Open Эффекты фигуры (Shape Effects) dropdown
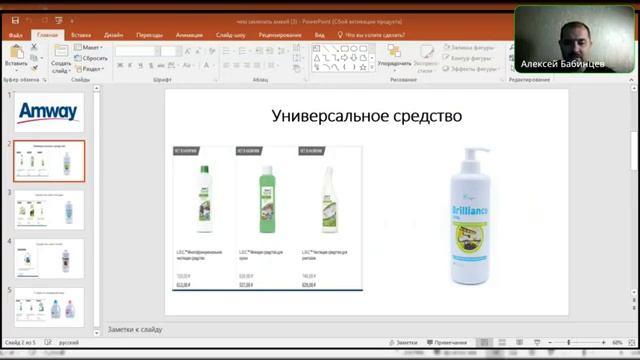 pyautogui.click(x=471, y=69)
